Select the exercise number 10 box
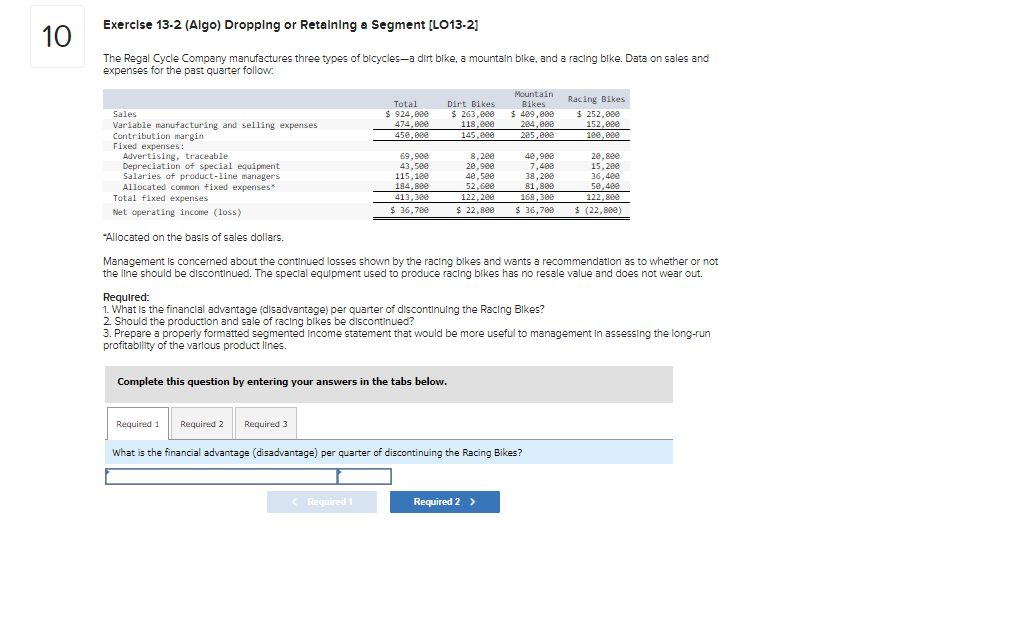Screen dimensions: 1024x617 click(56, 37)
